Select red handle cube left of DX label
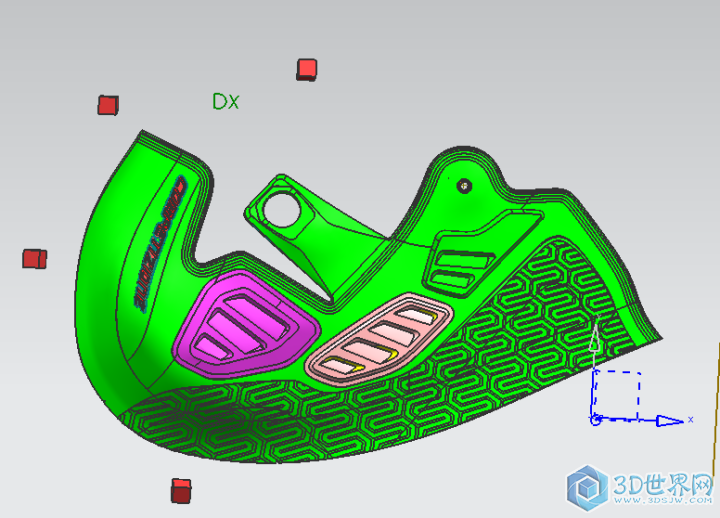Screen dimensions: 720x518 coord(108,105)
